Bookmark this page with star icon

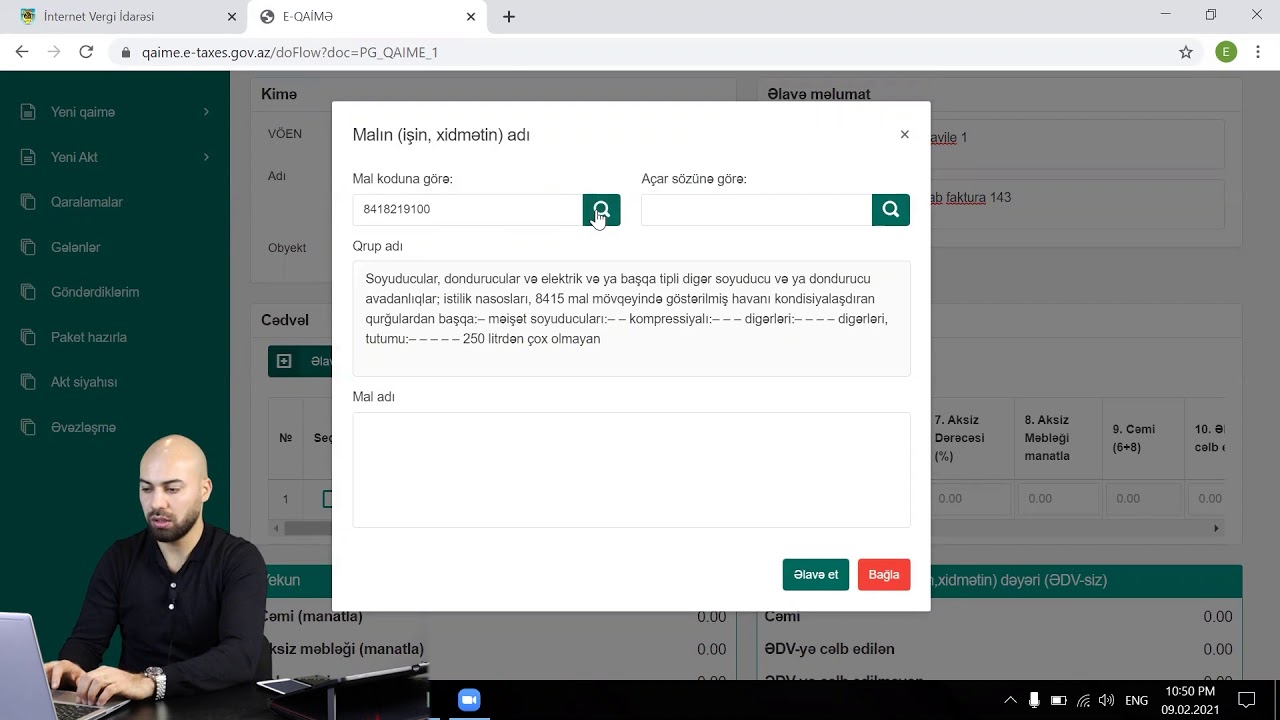tap(1186, 52)
